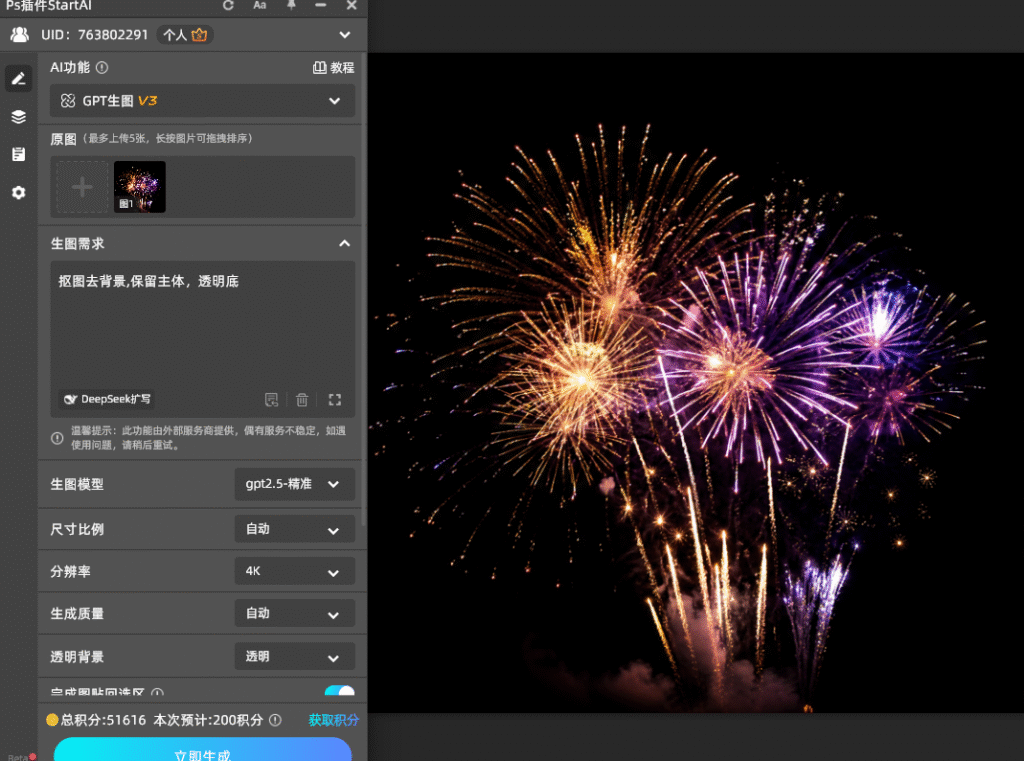Viewport: 1024px width, 761px height.
Task: Expand prompt box with fullscreen icon
Action: (334, 400)
